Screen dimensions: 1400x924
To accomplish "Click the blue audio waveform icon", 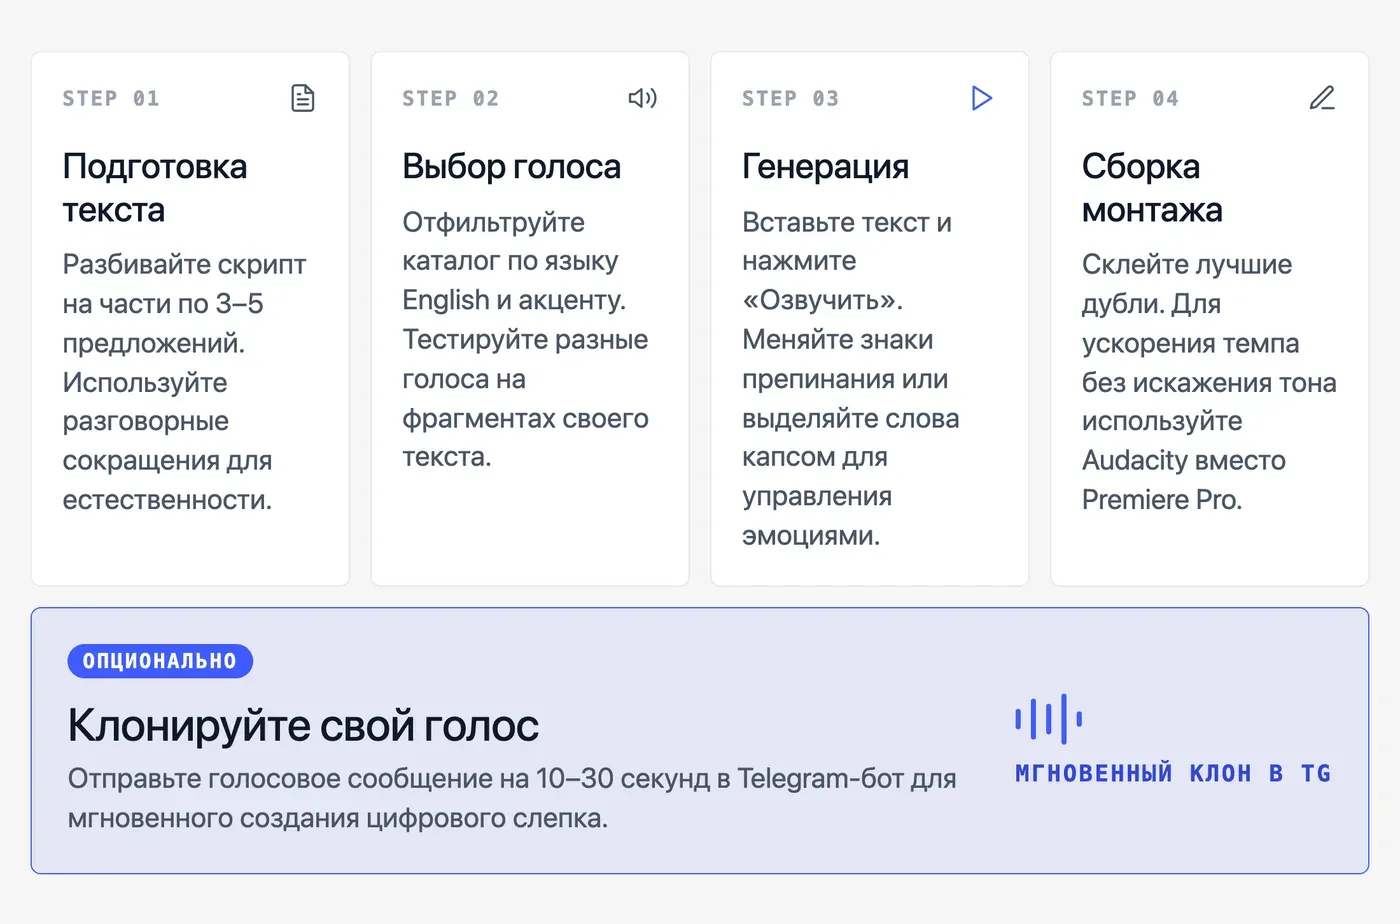I will pyautogui.click(x=1049, y=719).
